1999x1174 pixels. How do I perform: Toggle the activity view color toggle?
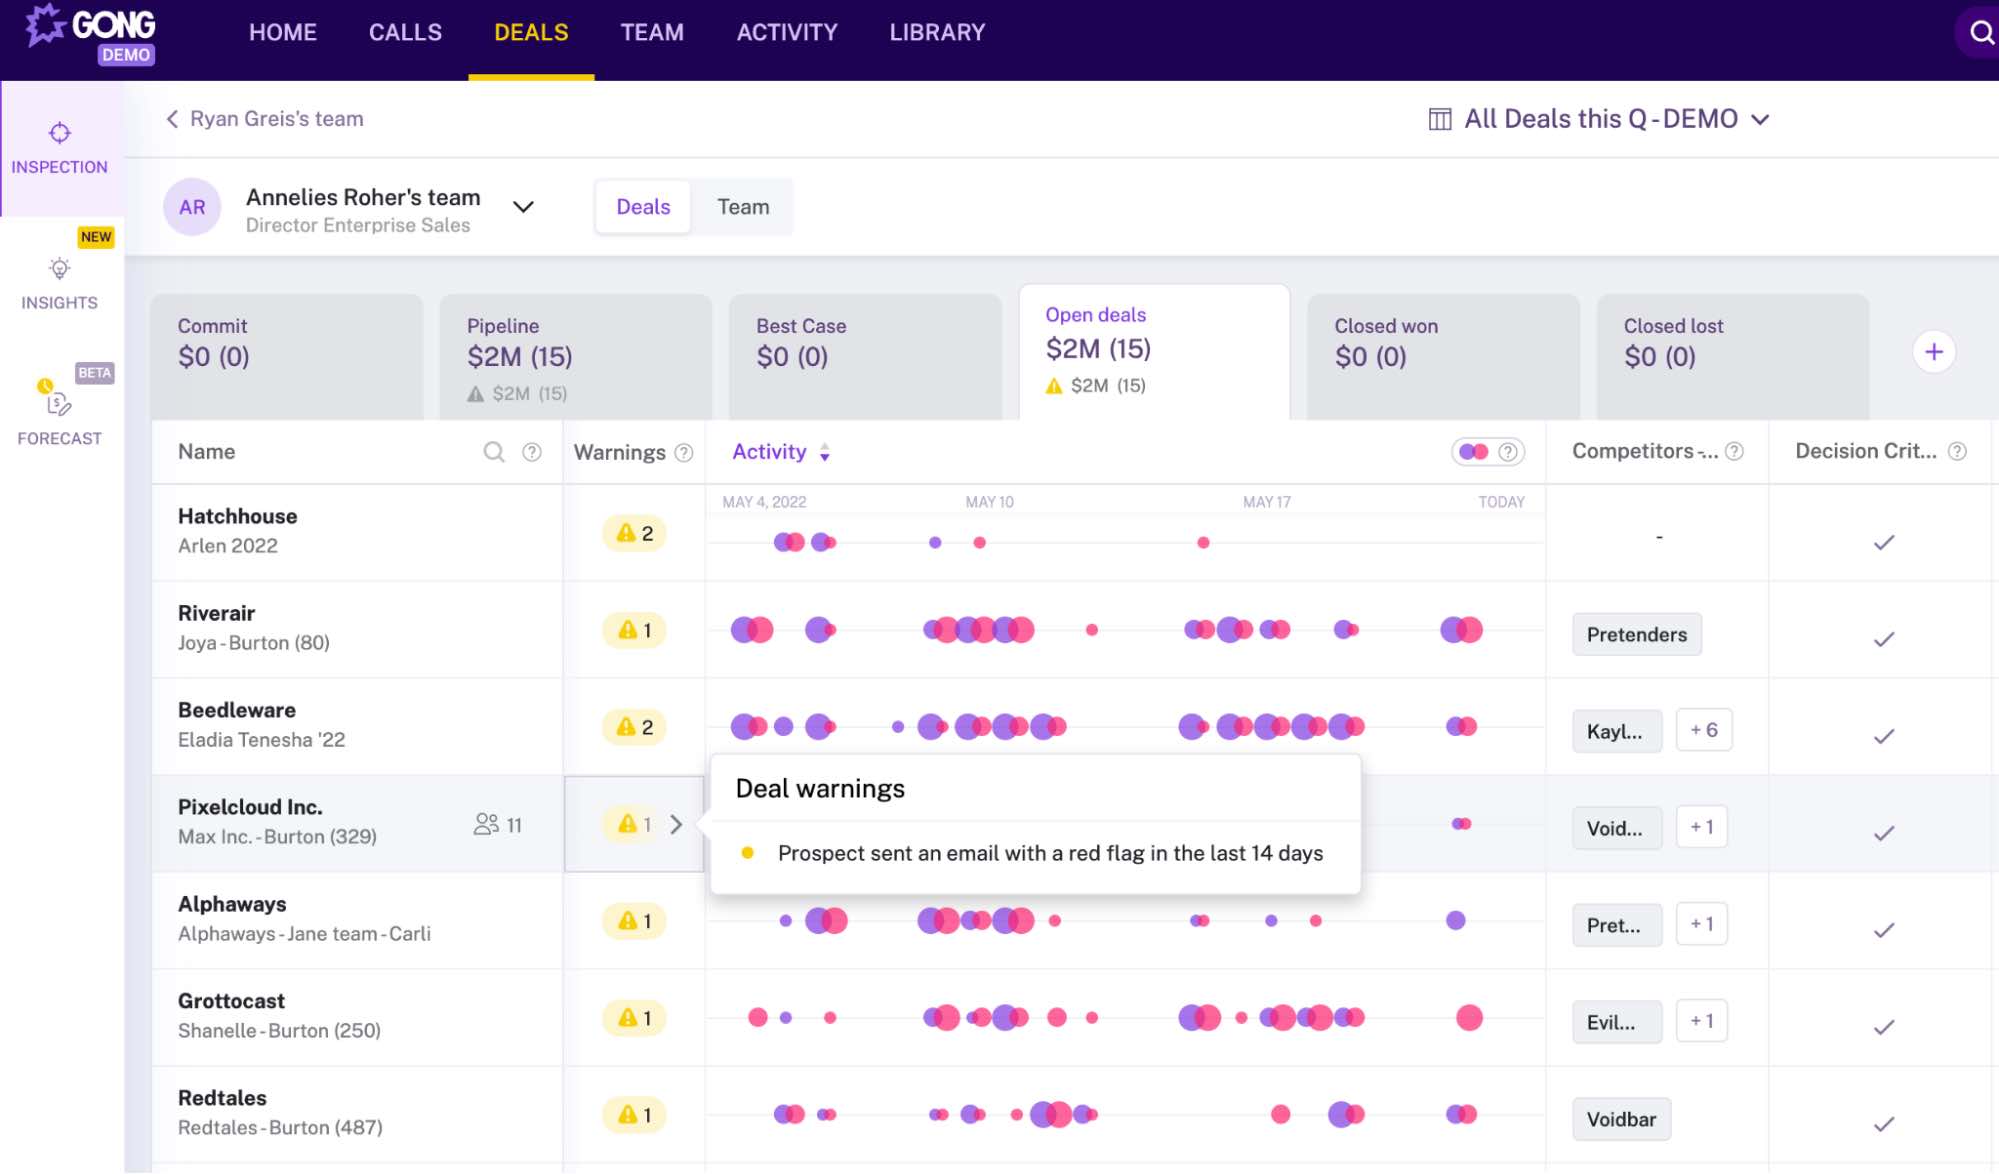click(x=1470, y=451)
